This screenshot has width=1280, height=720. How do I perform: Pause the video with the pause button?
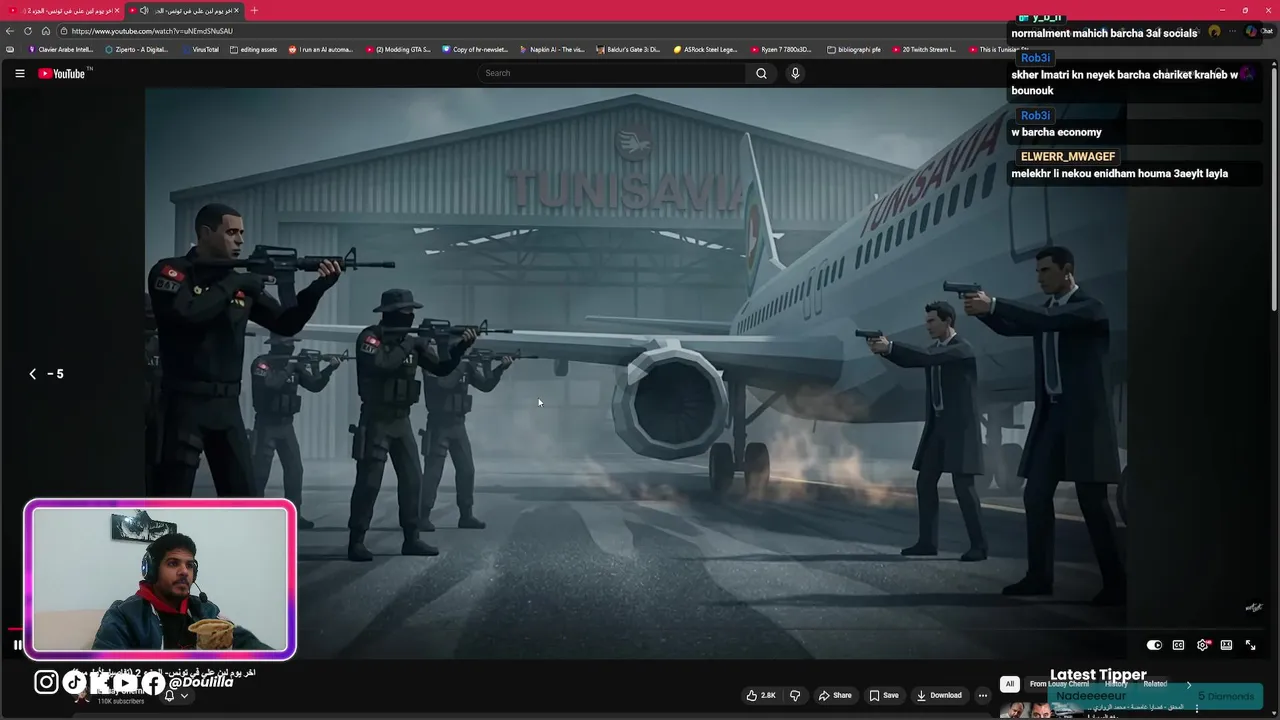point(17,645)
